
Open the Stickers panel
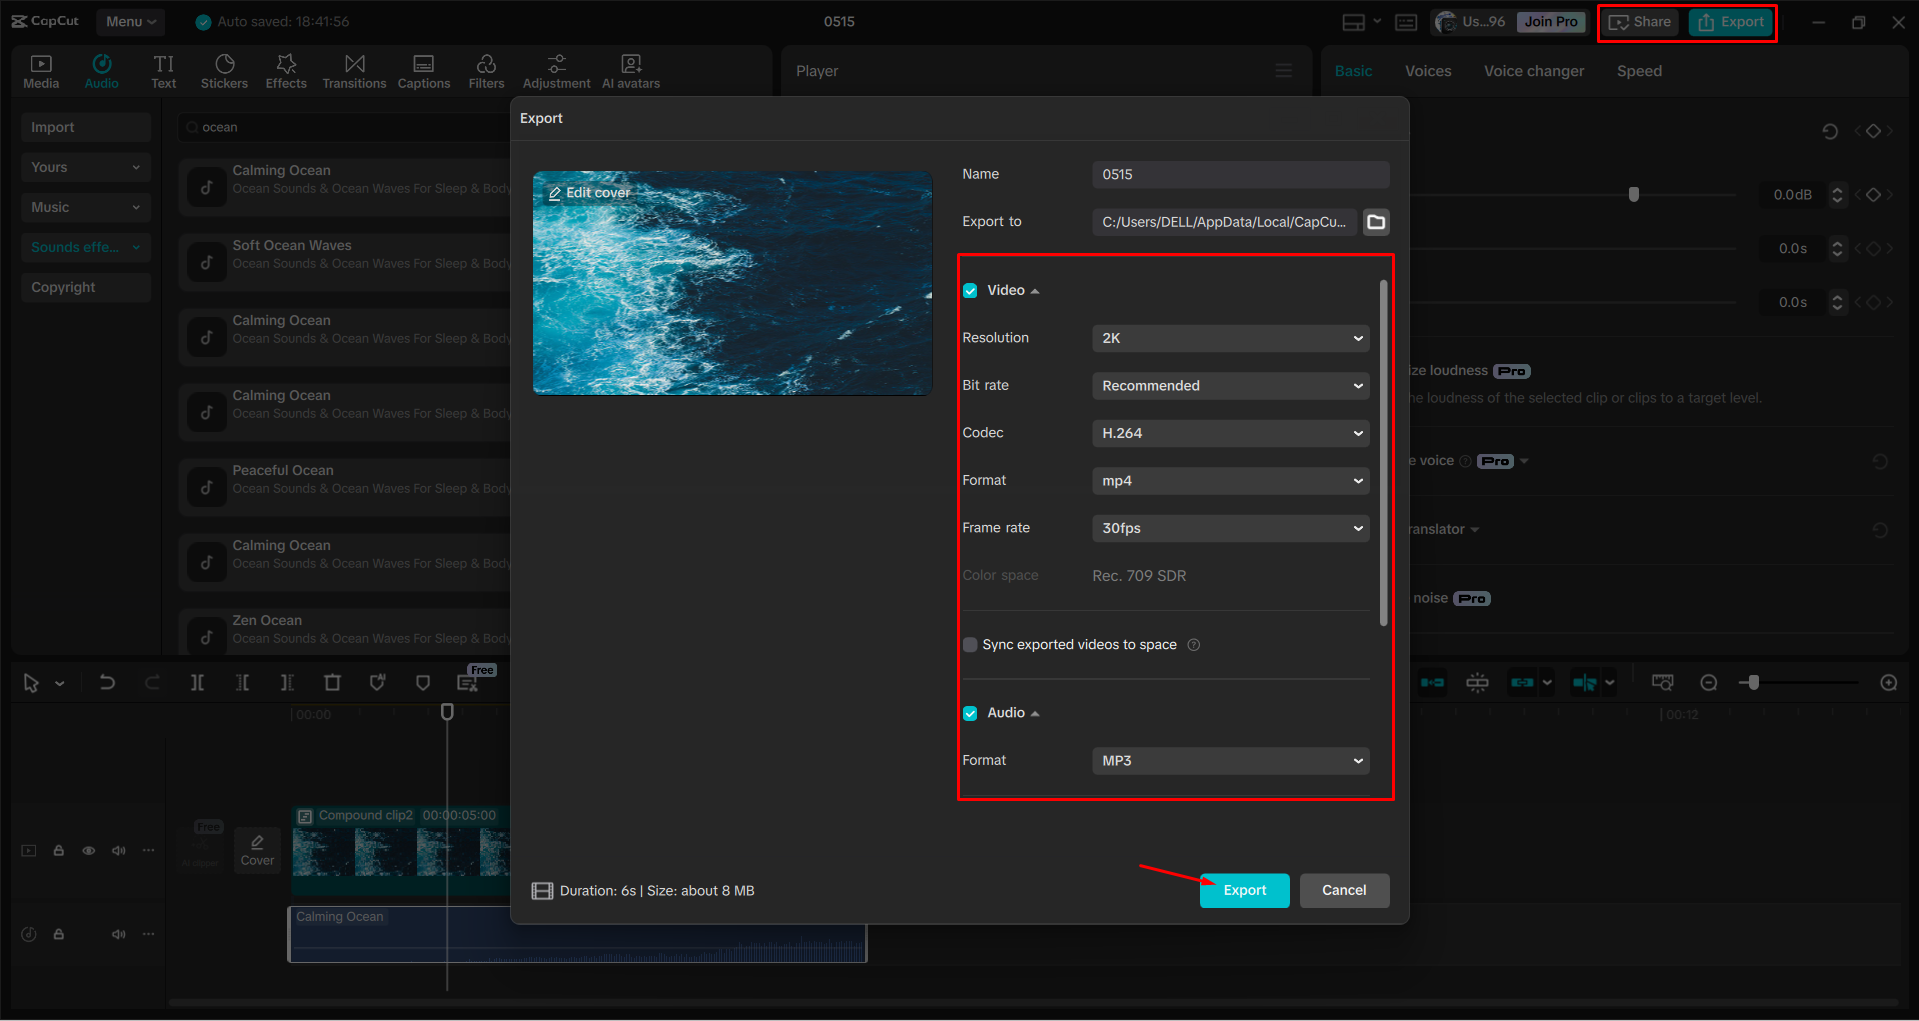coord(224,70)
